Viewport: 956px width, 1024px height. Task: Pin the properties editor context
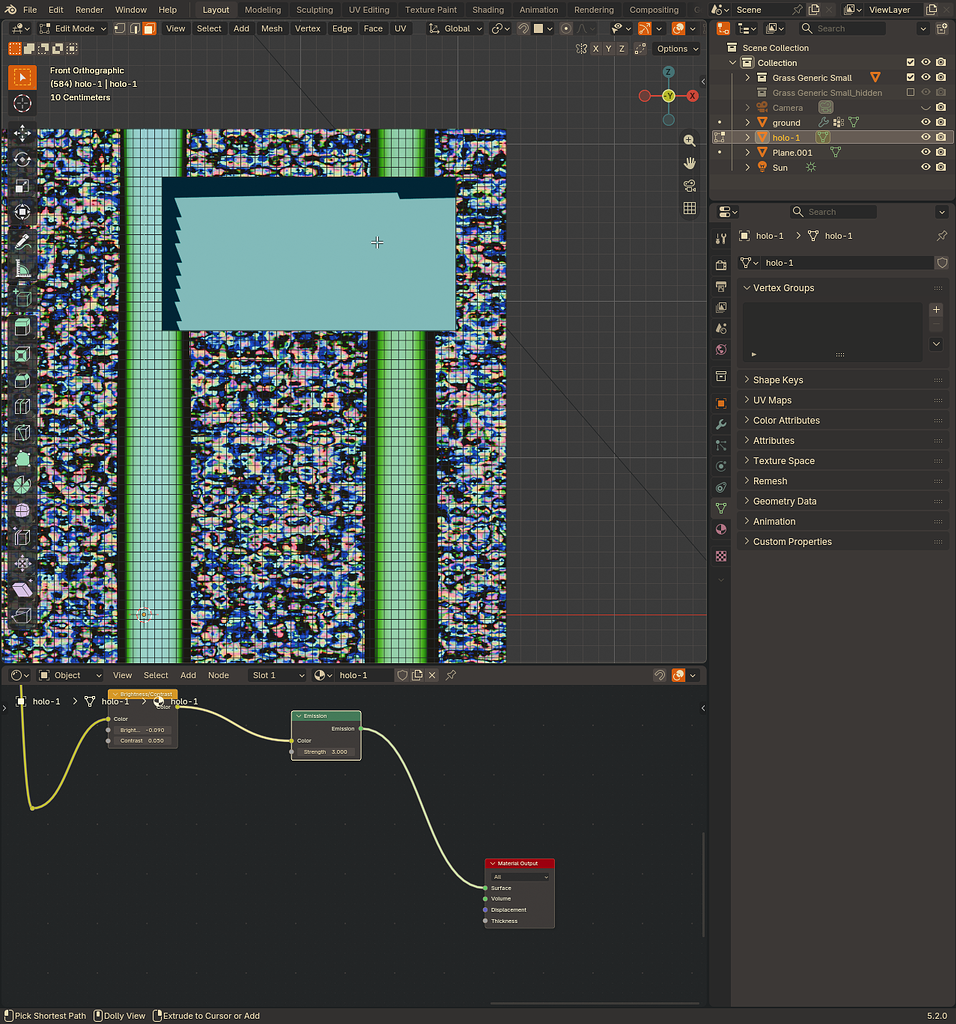[x=941, y=236]
